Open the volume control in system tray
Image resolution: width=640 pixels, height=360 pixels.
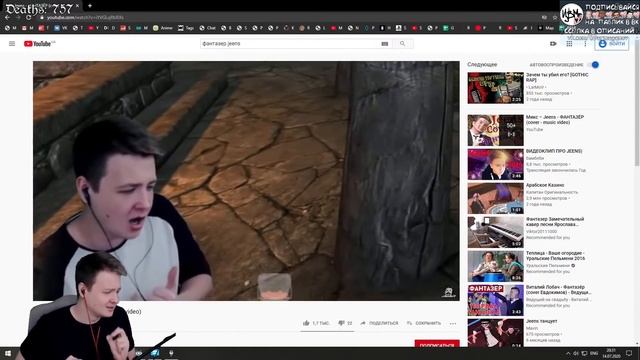click(576, 353)
